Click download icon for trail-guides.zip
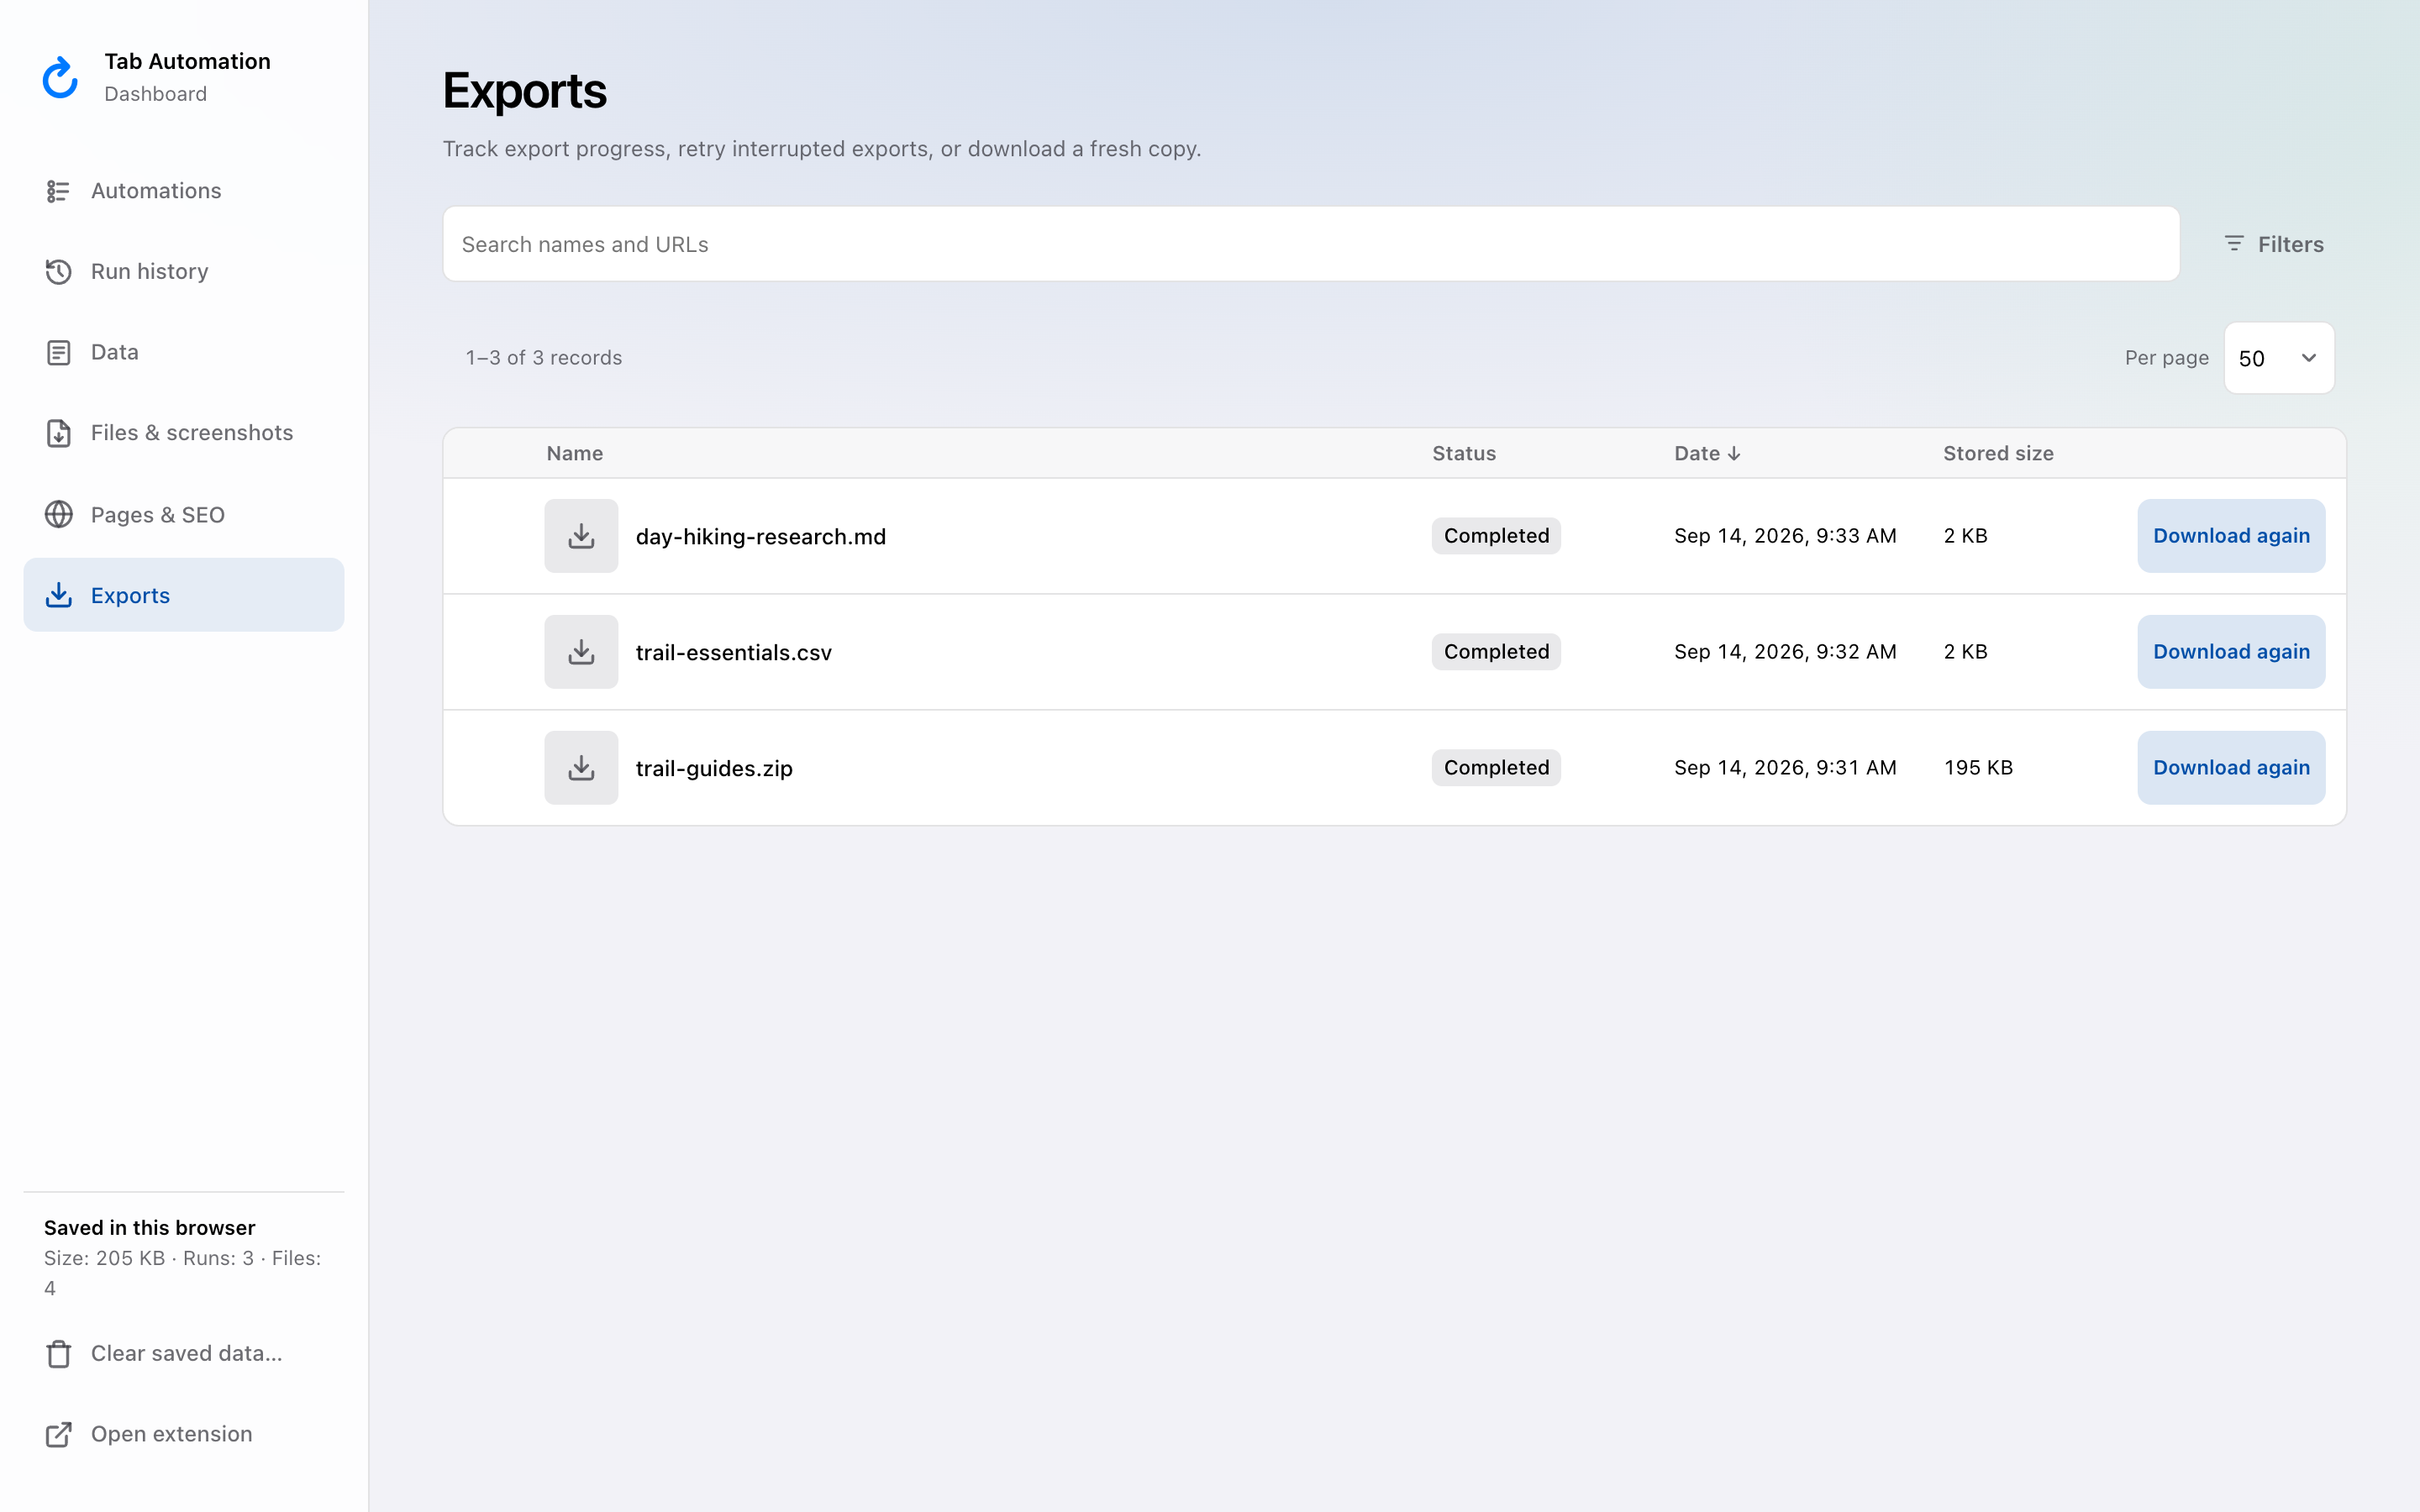This screenshot has height=1512, width=2420. pyautogui.click(x=581, y=768)
